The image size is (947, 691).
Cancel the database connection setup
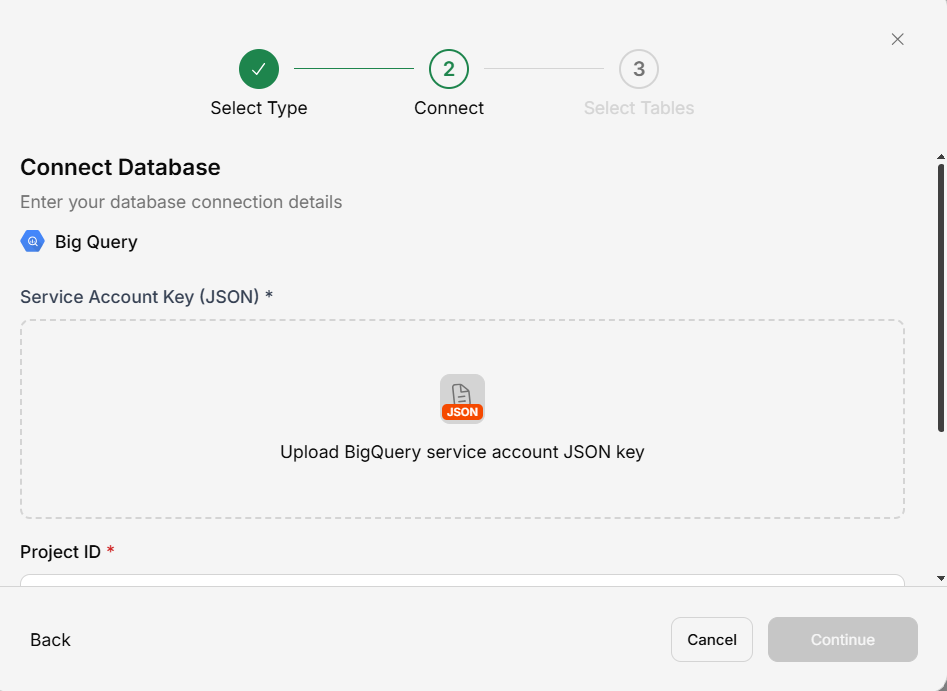(x=711, y=640)
